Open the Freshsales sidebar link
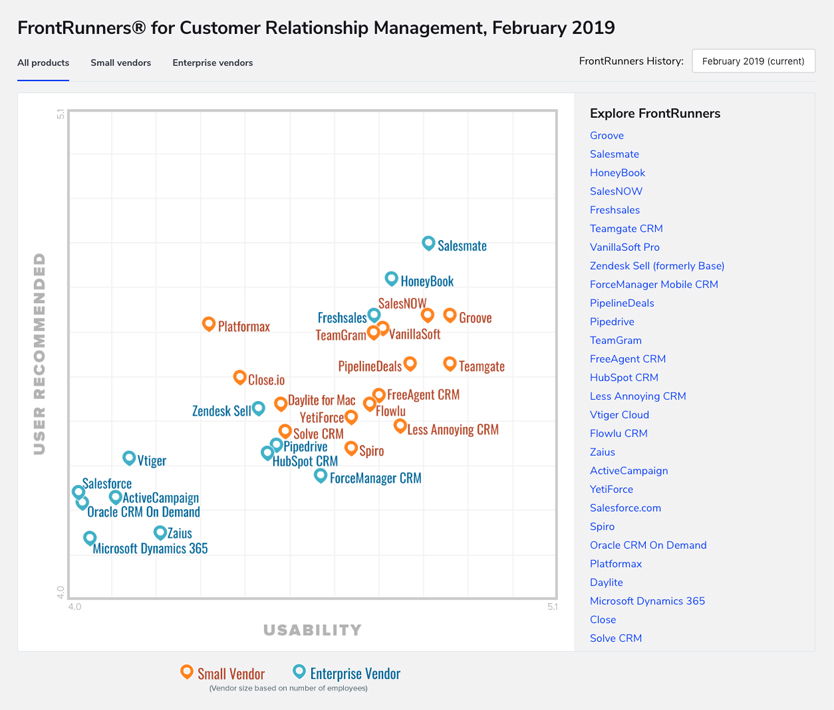 [x=615, y=210]
